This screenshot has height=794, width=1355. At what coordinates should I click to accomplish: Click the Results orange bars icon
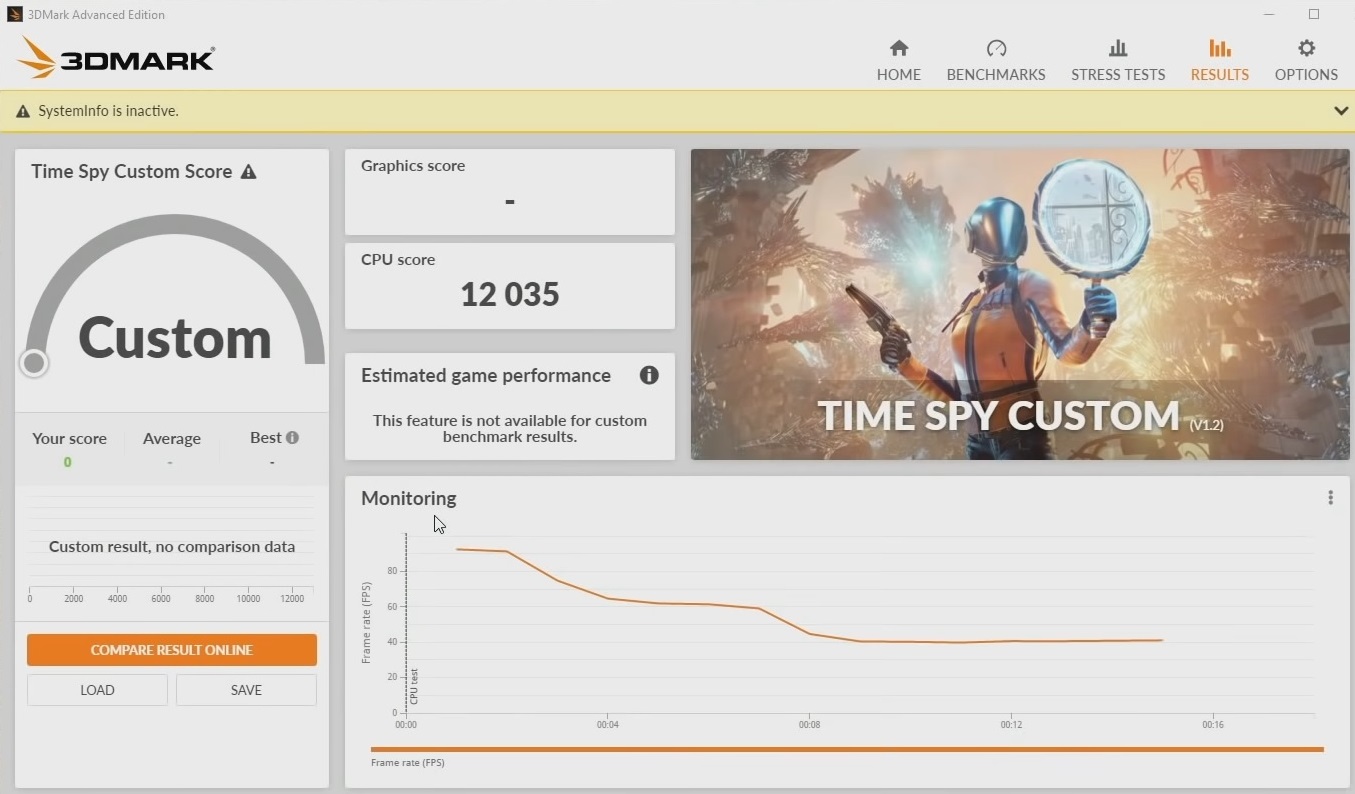pos(1219,48)
